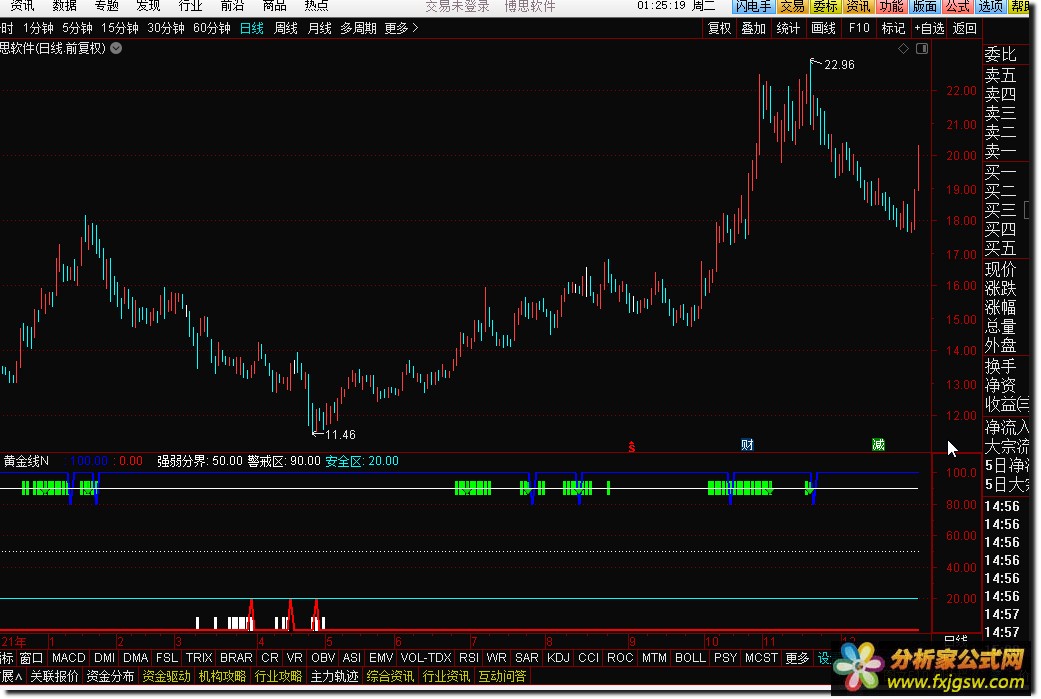Viewport: 1041px width, 699px height.
Task: Select 1分钟 timeframe
Action: coord(38,29)
